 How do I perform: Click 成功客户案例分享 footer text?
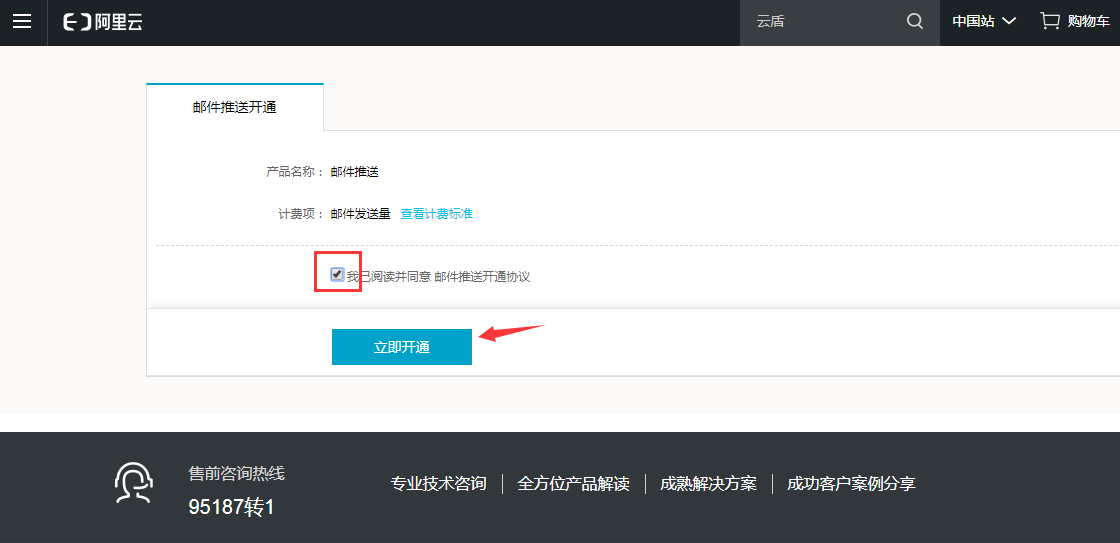pos(851,484)
